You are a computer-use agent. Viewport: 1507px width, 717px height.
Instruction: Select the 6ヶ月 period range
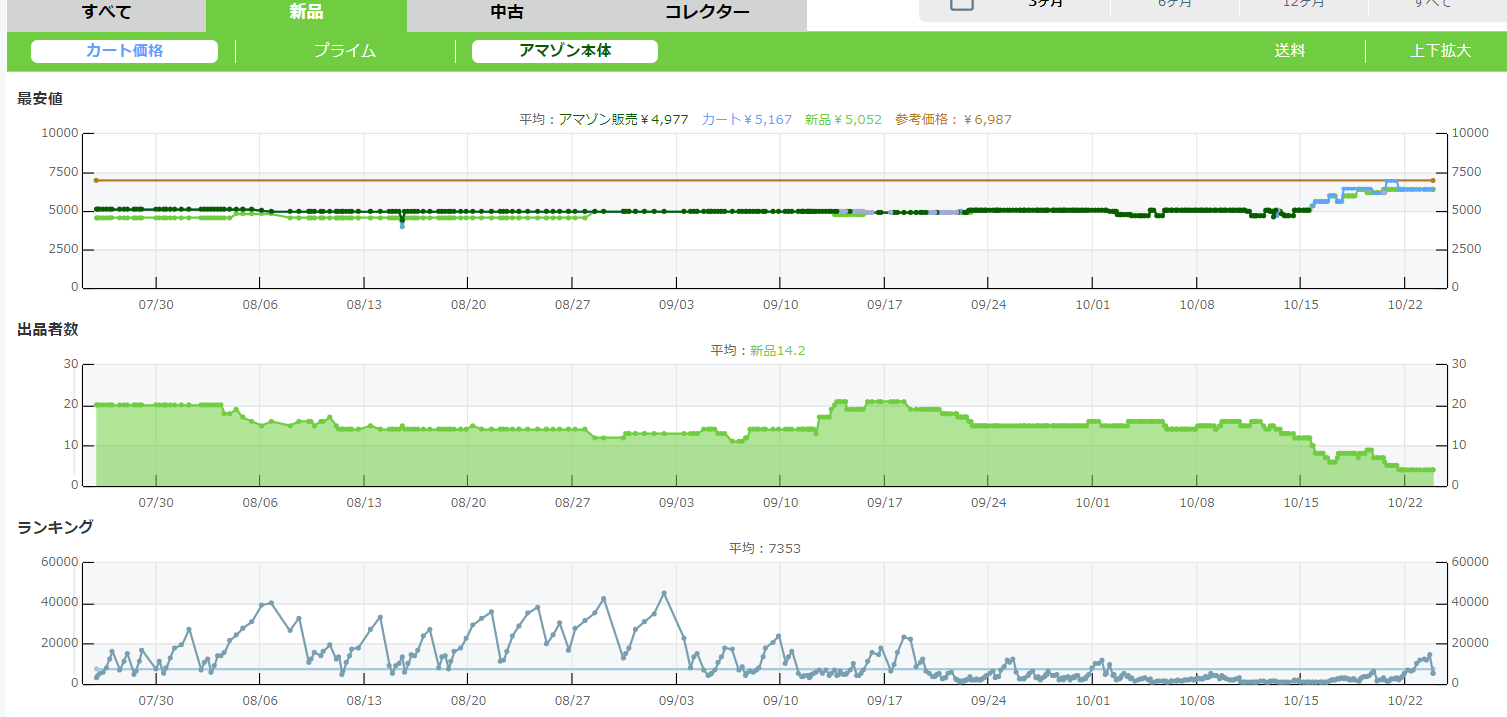point(1175,4)
